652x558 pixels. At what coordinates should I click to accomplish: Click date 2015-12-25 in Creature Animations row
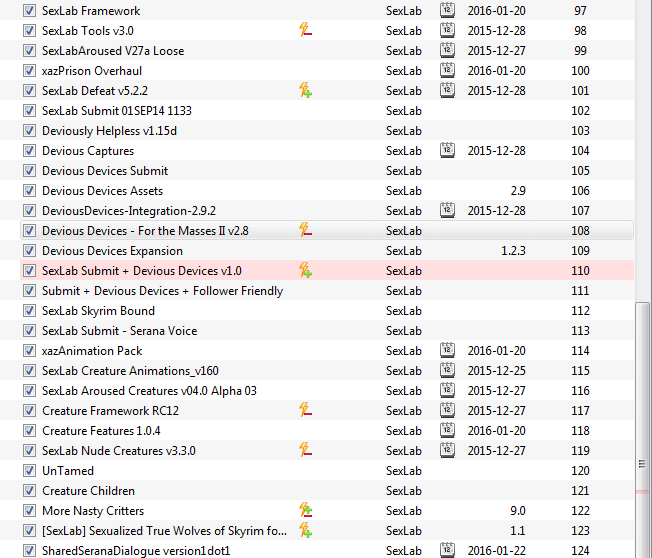click(496, 370)
